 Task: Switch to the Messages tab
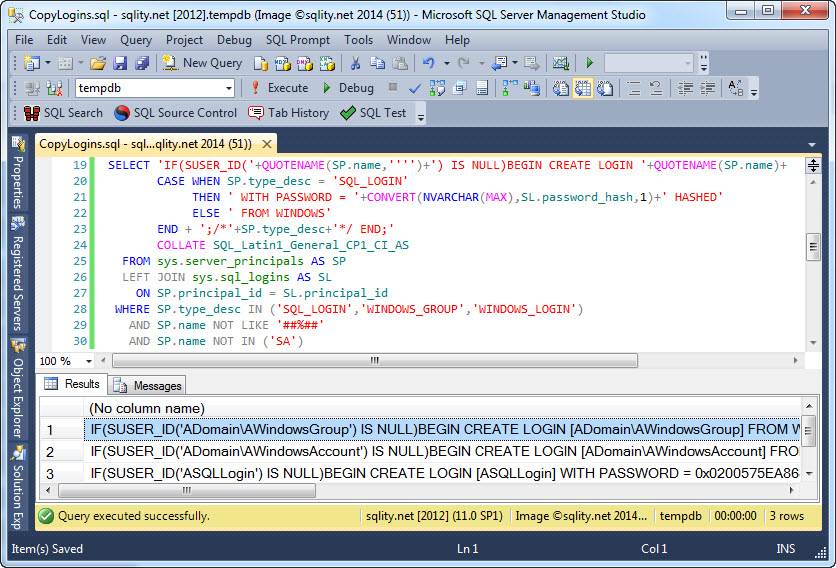(x=148, y=385)
